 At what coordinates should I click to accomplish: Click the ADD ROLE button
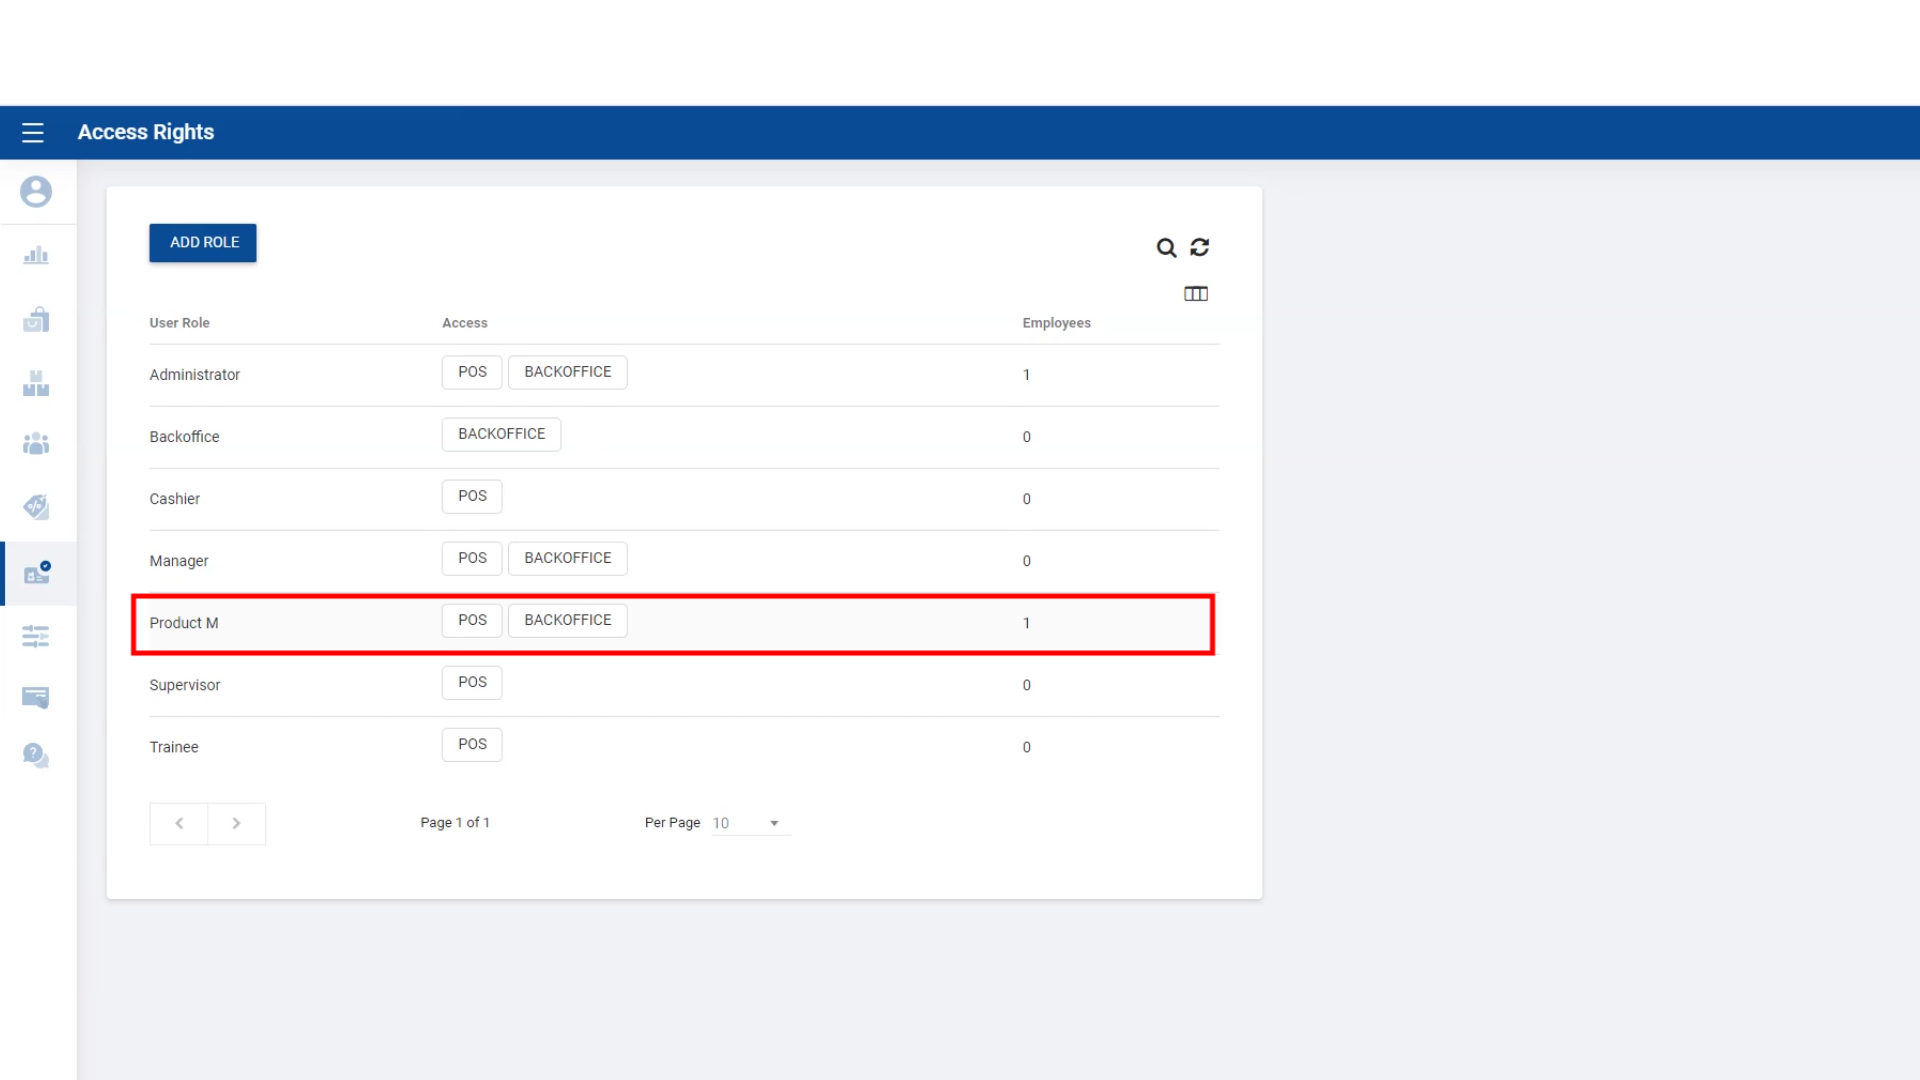203,243
